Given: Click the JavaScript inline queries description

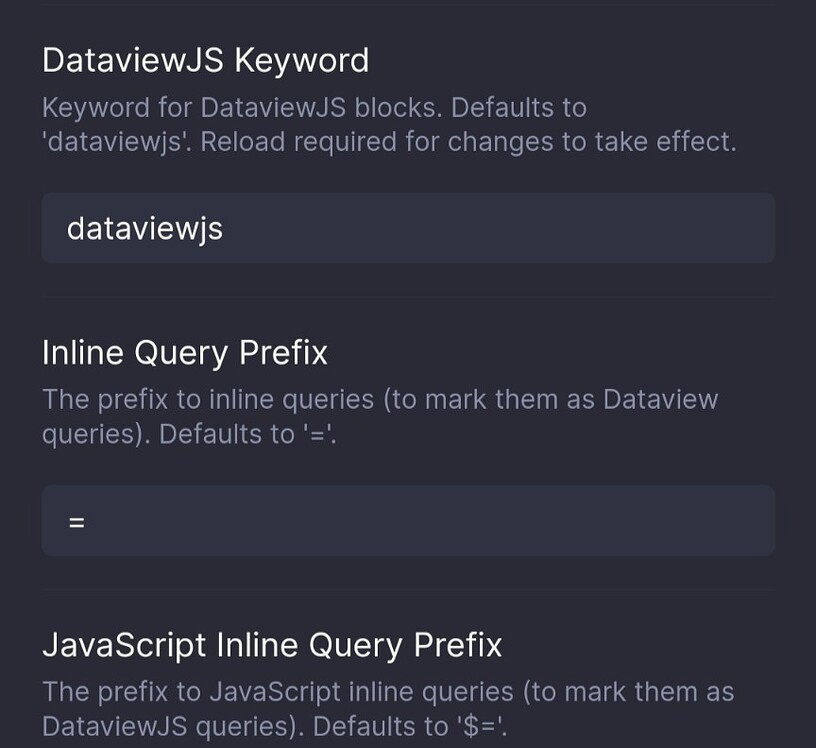Looking at the screenshot, I should (x=388, y=708).
